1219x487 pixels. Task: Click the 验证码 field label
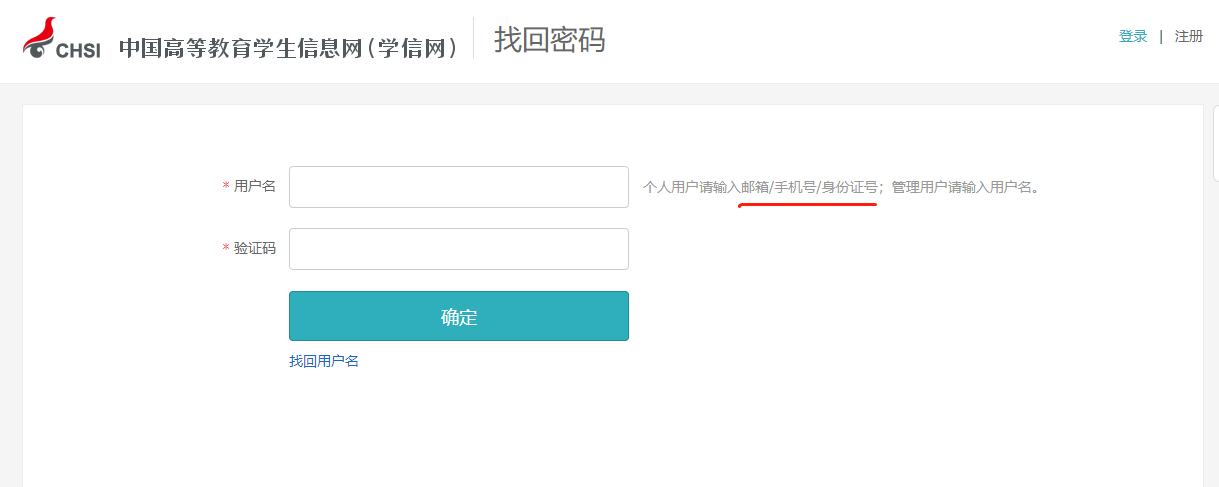coord(254,249)
